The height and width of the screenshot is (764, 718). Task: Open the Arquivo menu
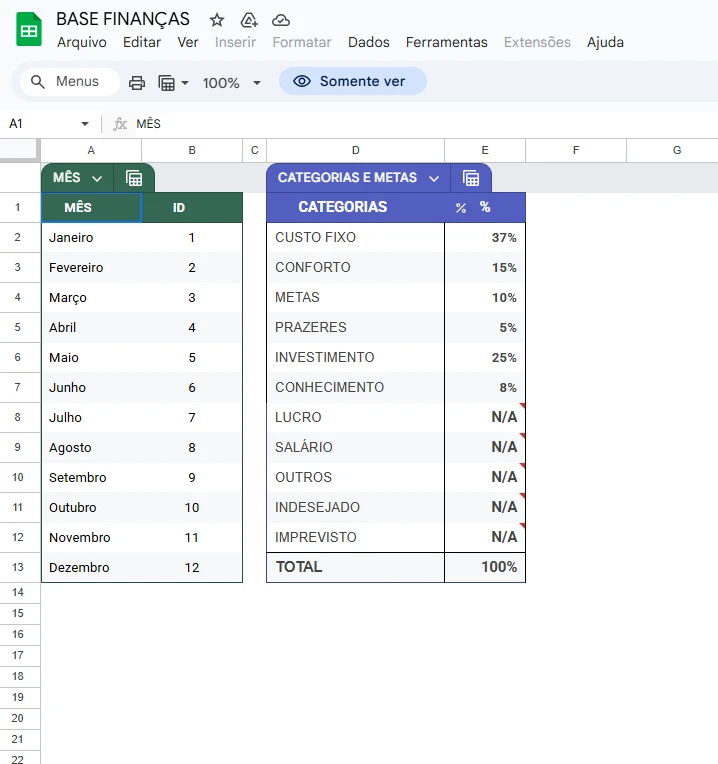[82, 42]
